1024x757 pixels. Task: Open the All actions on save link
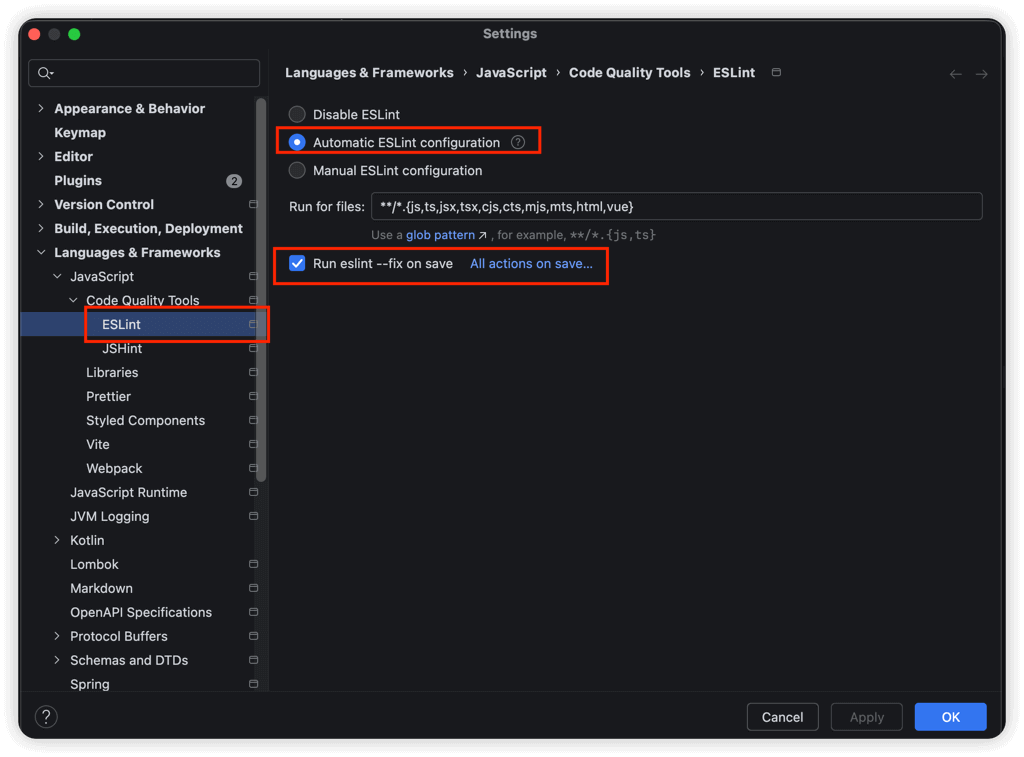click(x=533, y=263)
